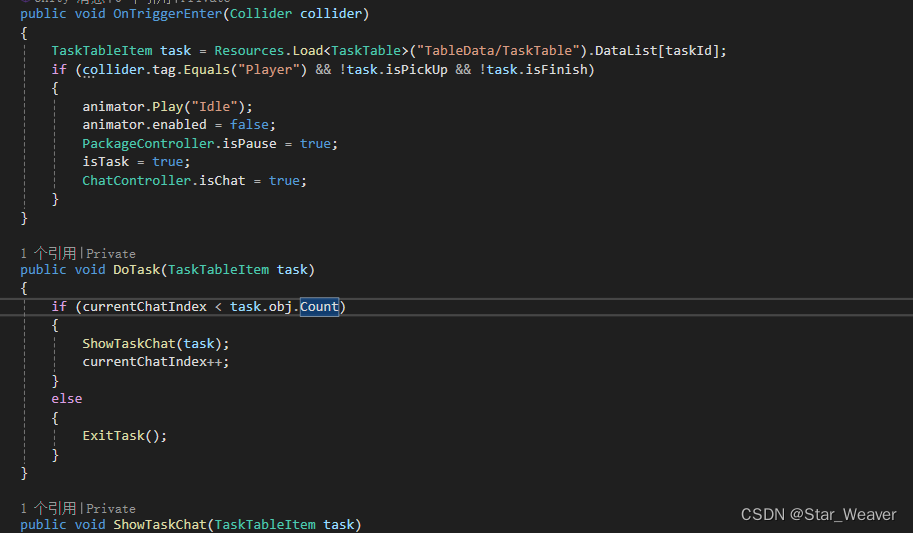This screenshot has height=533, width=913.
Task: Click the PackageController class name
Action: click(148, 143)
